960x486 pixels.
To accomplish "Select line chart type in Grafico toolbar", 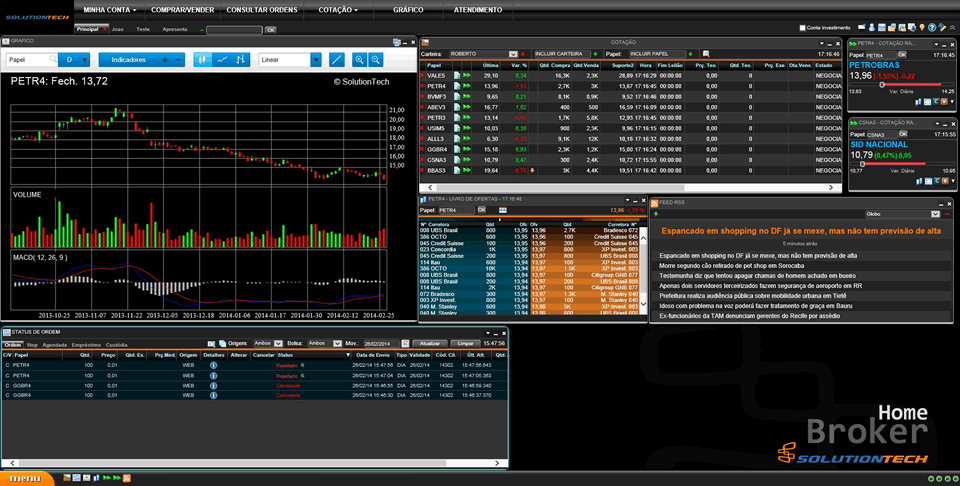I will pyautogui.click(x=222, y=59).
